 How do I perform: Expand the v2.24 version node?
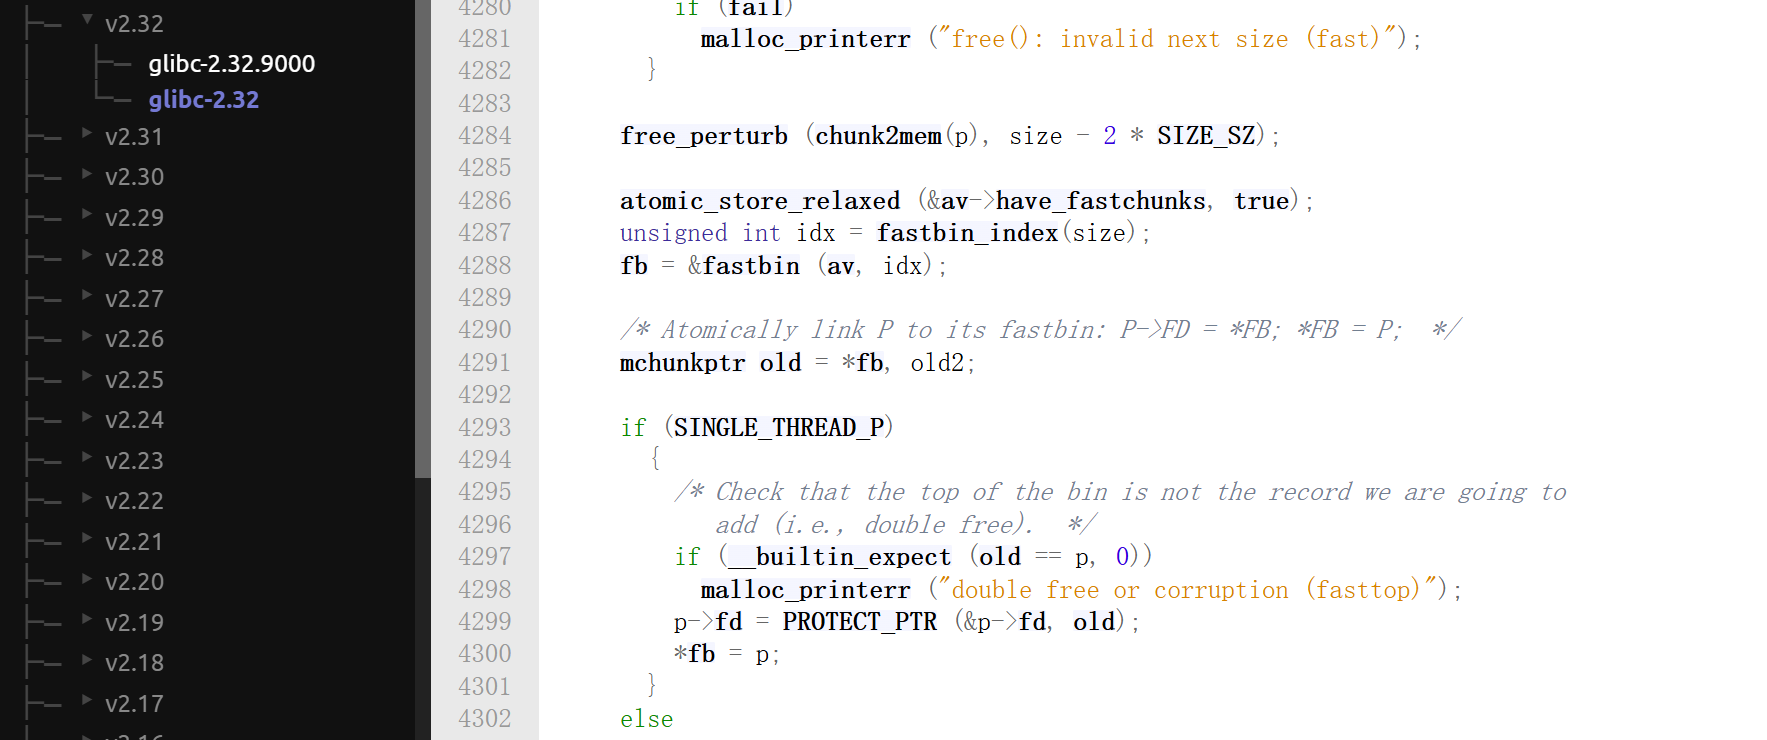87,417
